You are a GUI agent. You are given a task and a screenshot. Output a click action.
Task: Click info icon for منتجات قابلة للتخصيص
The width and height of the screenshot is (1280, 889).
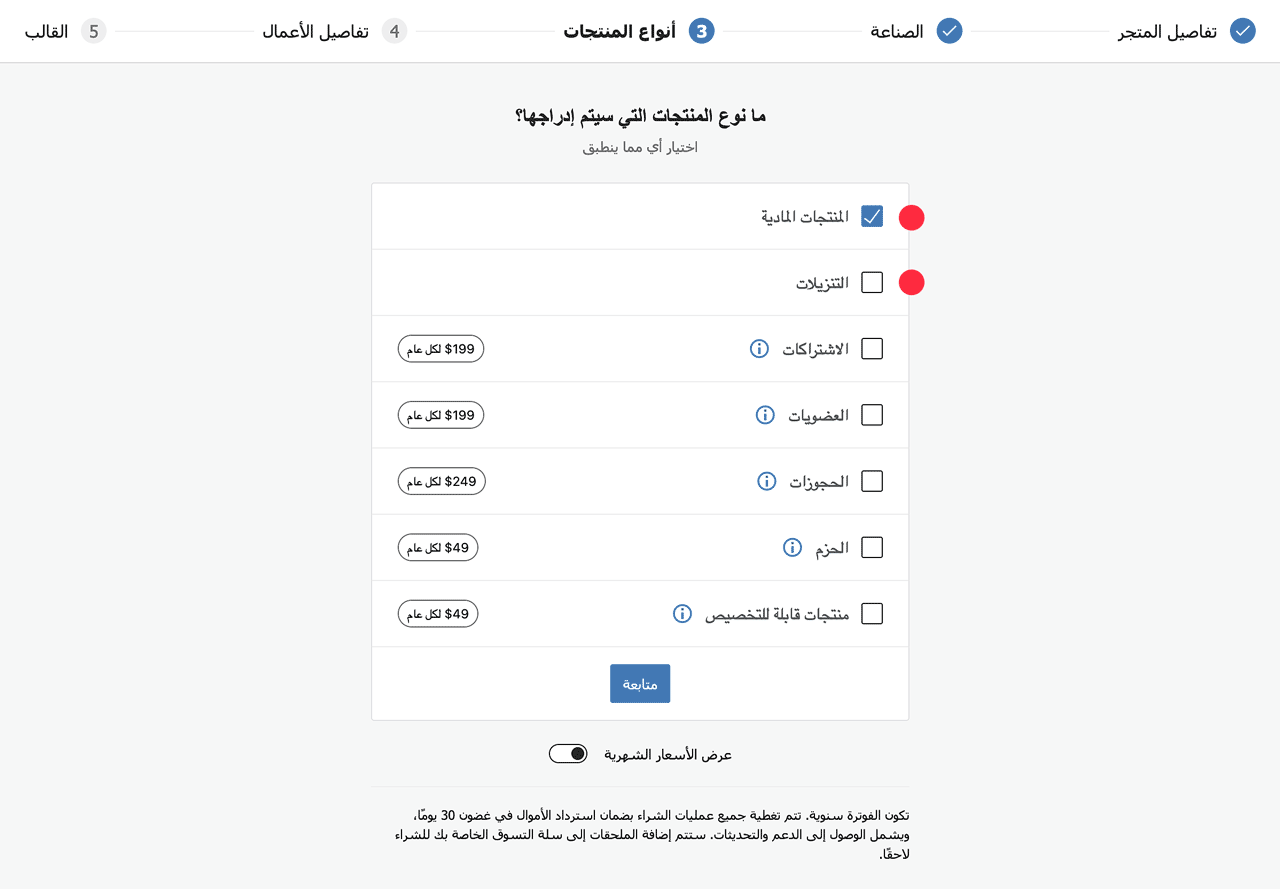(x=682, y=613)
